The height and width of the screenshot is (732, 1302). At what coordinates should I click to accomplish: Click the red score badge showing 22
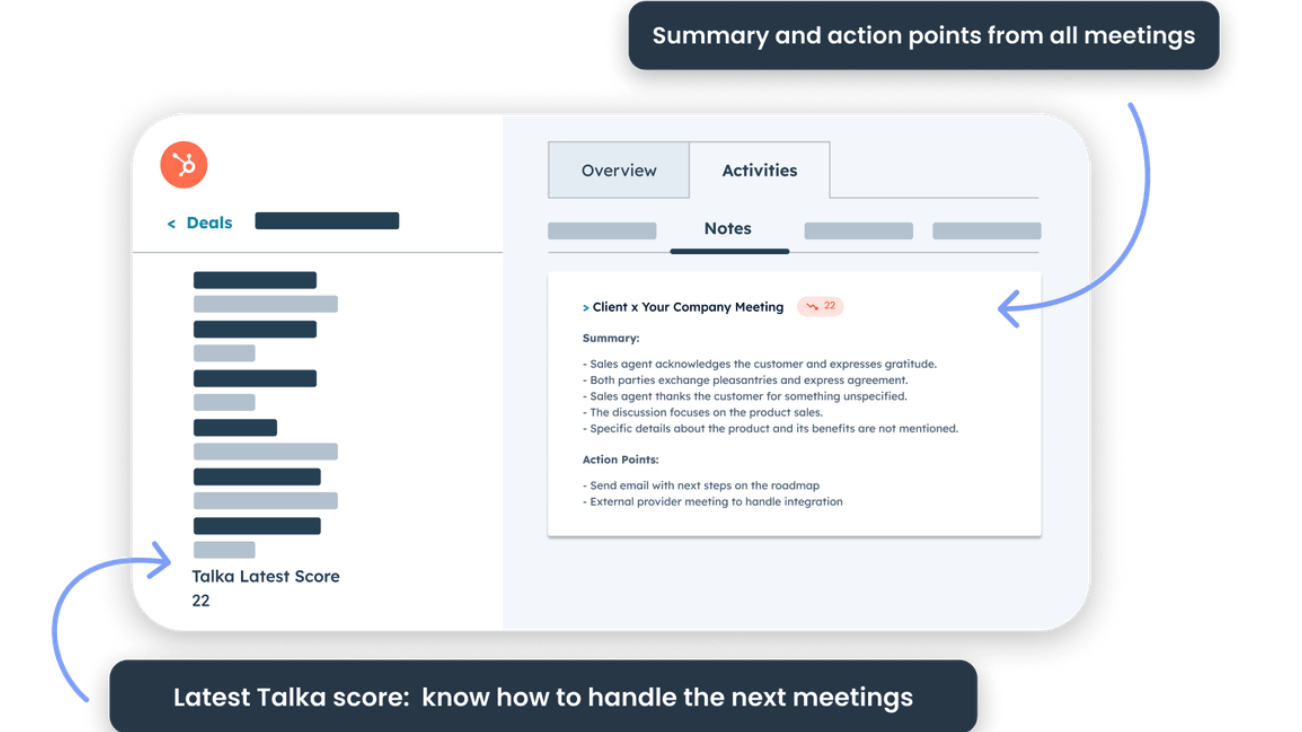(821, 306)
